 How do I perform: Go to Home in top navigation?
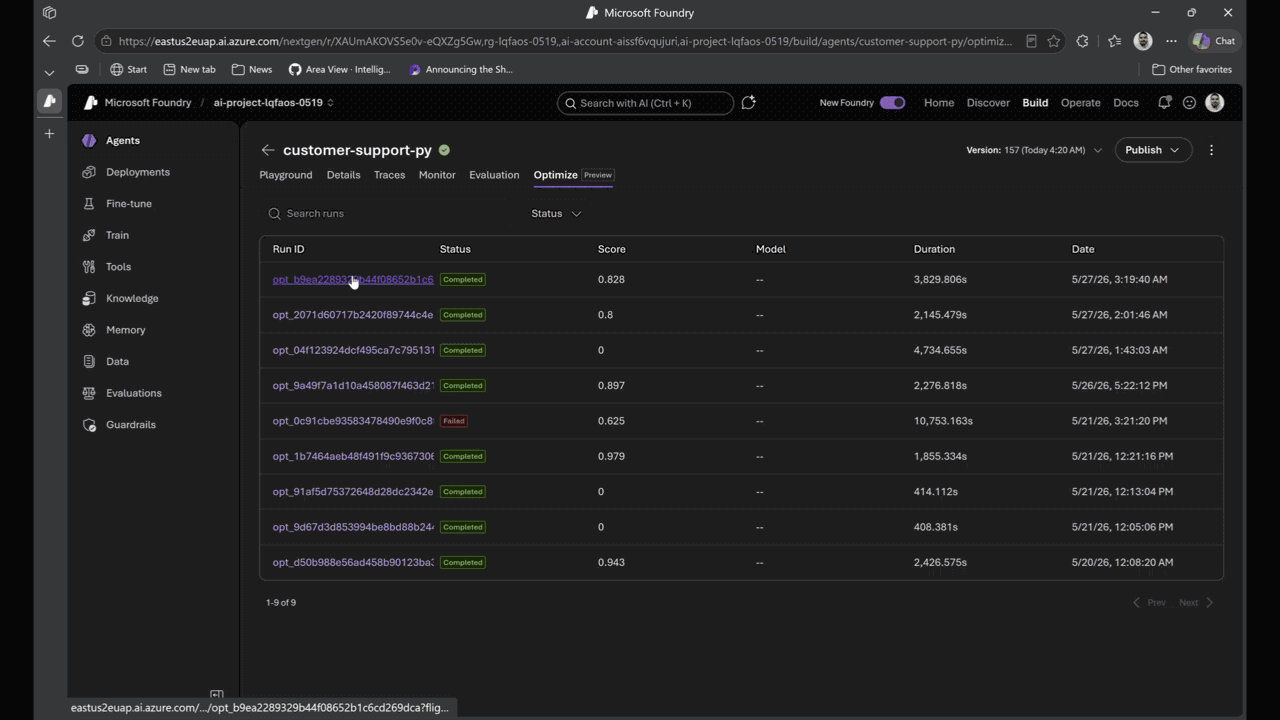point(938,103)
